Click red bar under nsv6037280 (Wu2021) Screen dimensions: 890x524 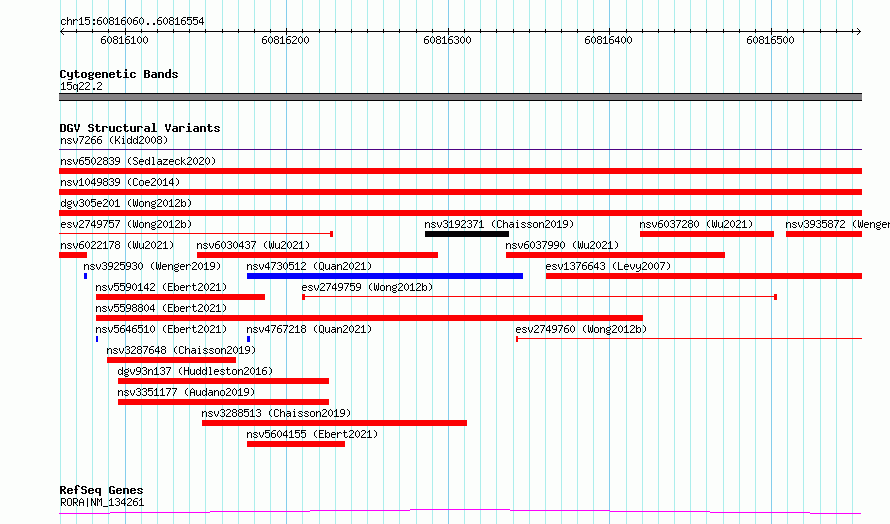tap(707, 234)
